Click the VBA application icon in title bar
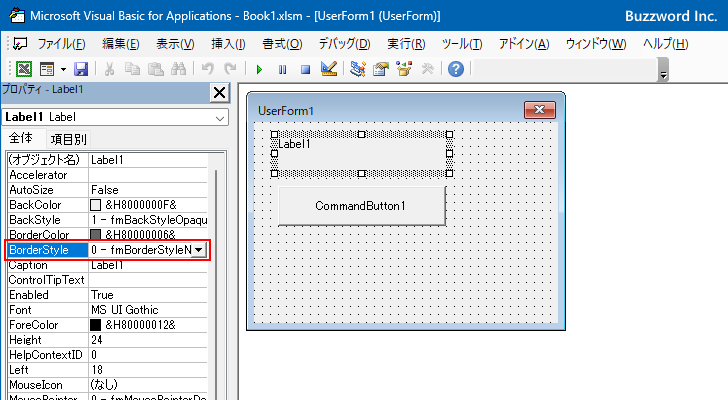Screen dimensions: 728x400 coord(17,15)
